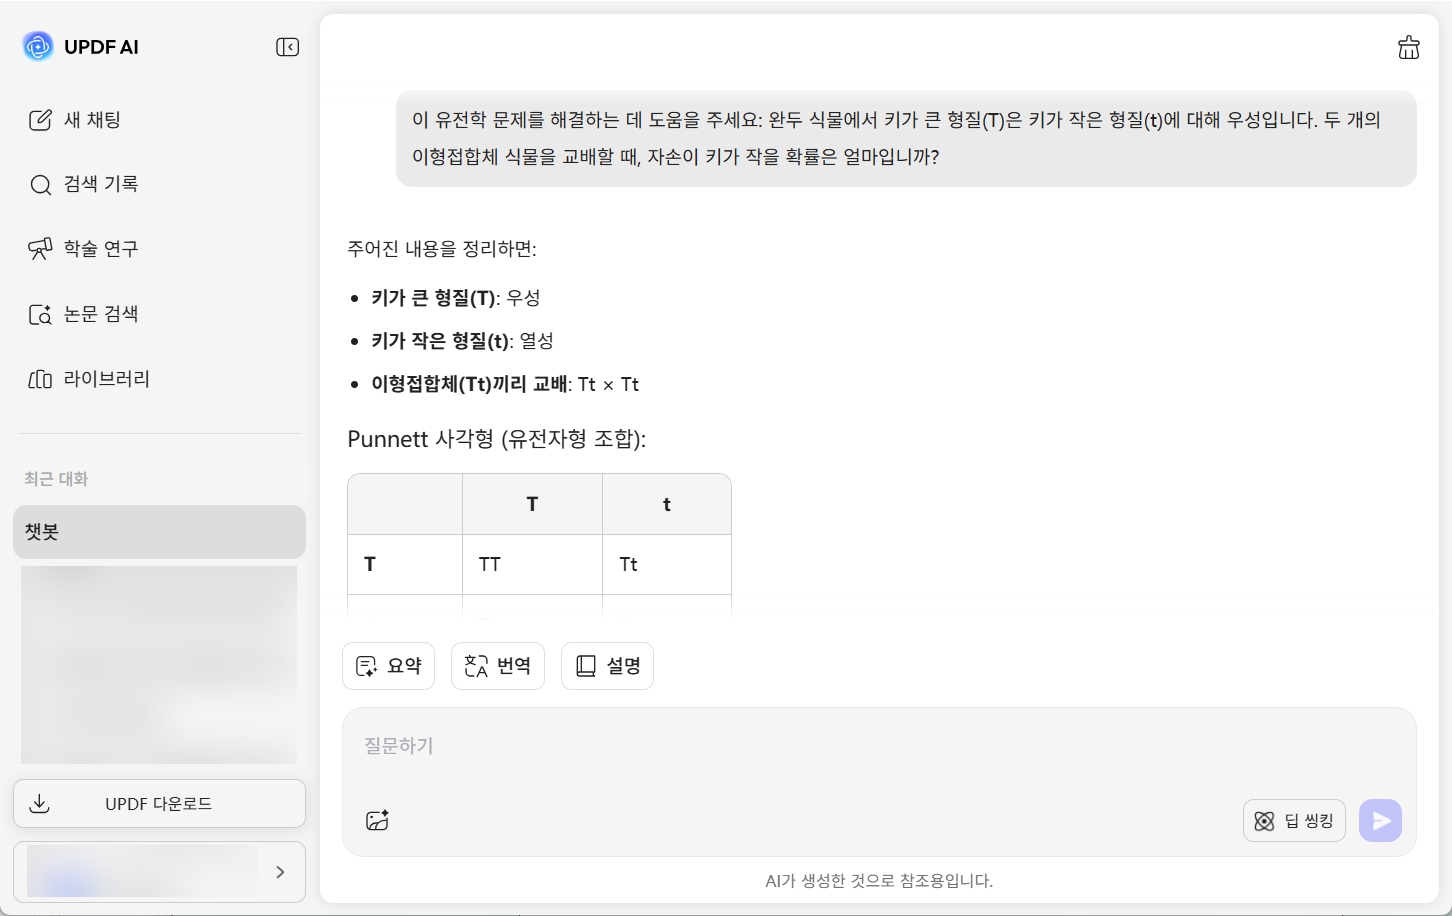Image resolution: width=1452 pixels, height=916 pixels.
Task: Collapse the sidebar panel icon
Action: pos(287,47)
